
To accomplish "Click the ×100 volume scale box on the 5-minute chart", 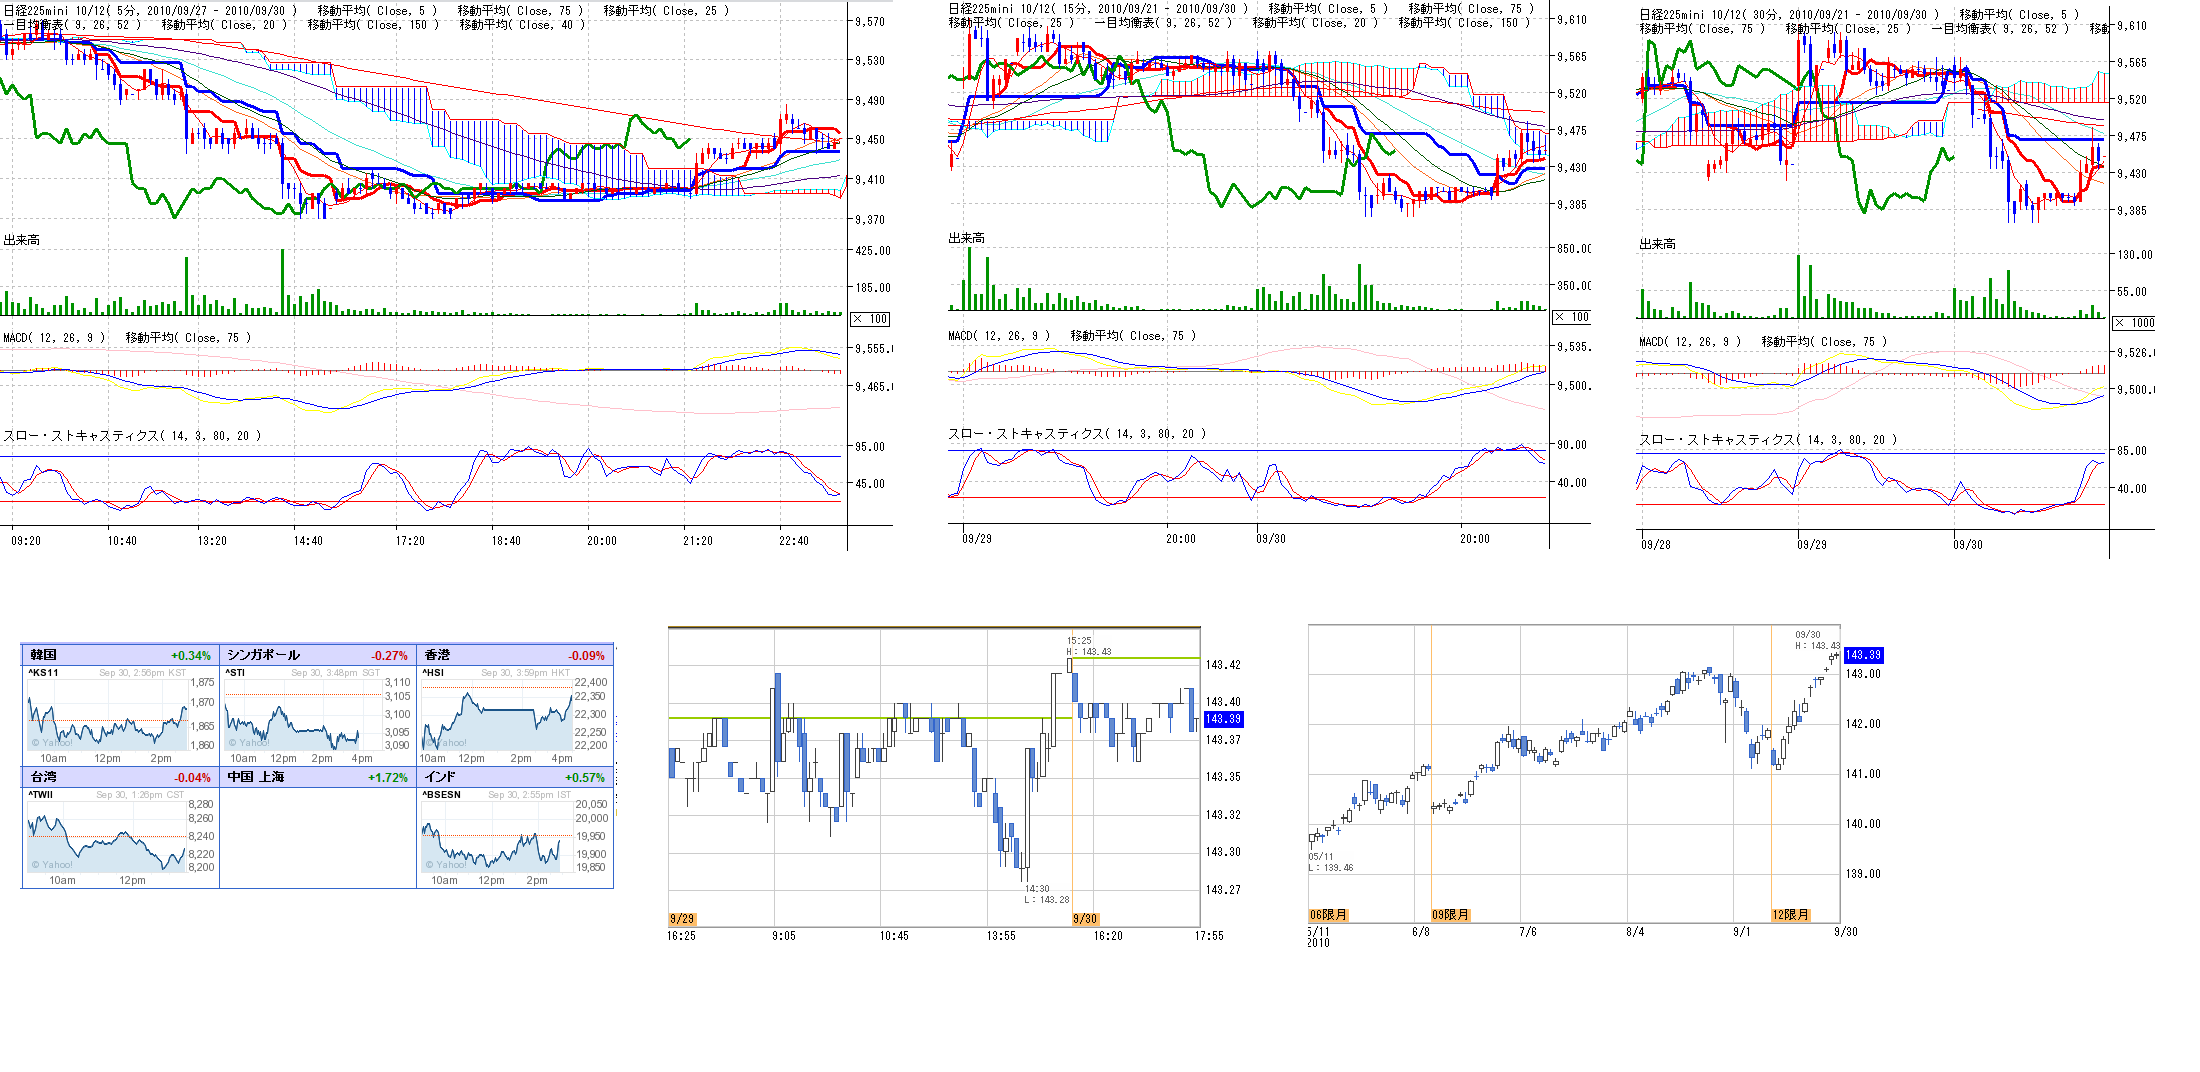I will click(x=870, y=319).
